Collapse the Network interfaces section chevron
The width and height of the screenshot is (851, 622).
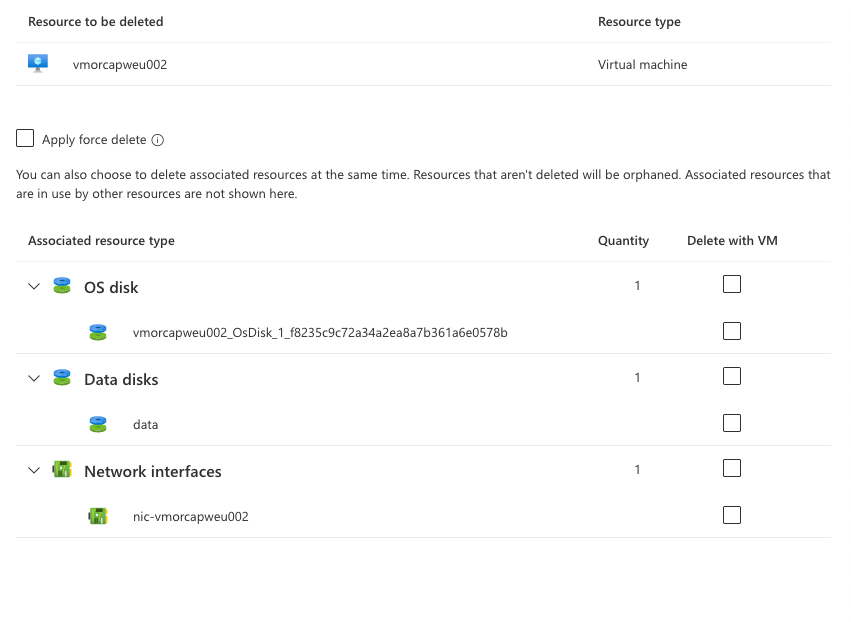click(x=34, y=471)
